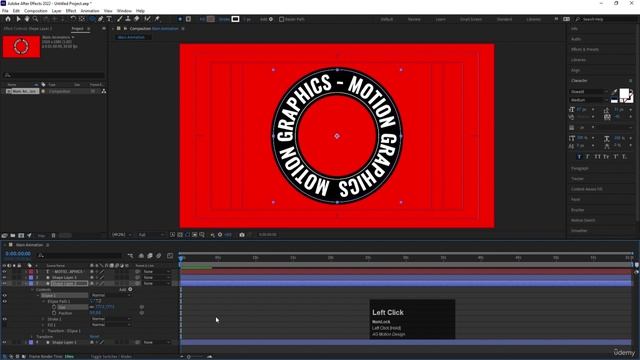Screen dimensions: 640x360
Task: Click the Reset link for Transform
Action: click(94, 337)
